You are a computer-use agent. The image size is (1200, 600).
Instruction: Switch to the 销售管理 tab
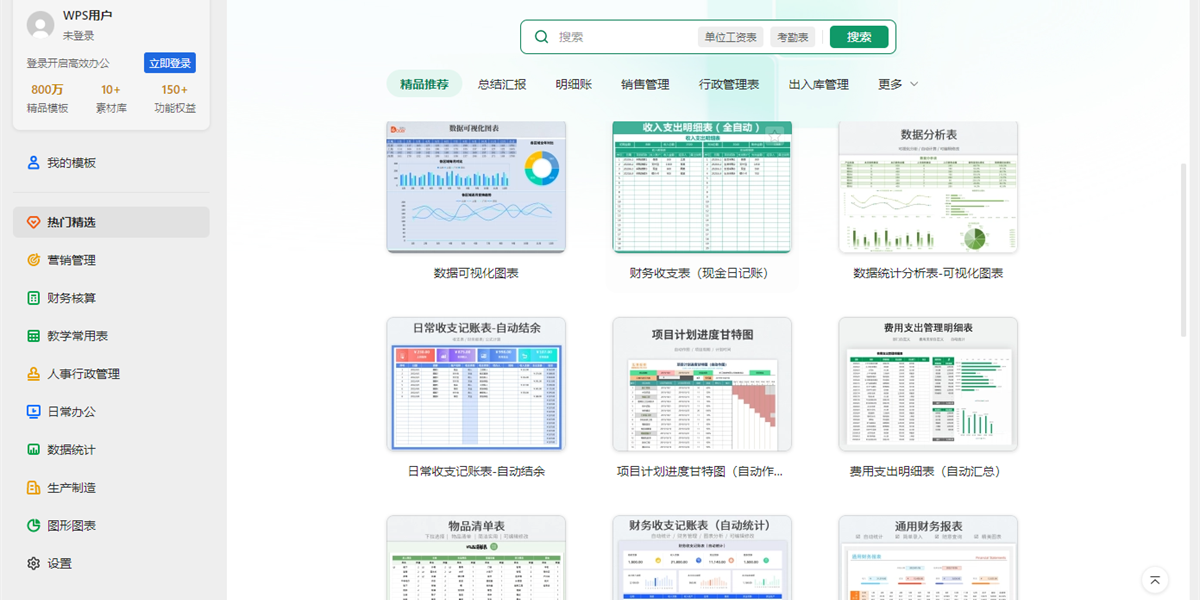(645, 85)
